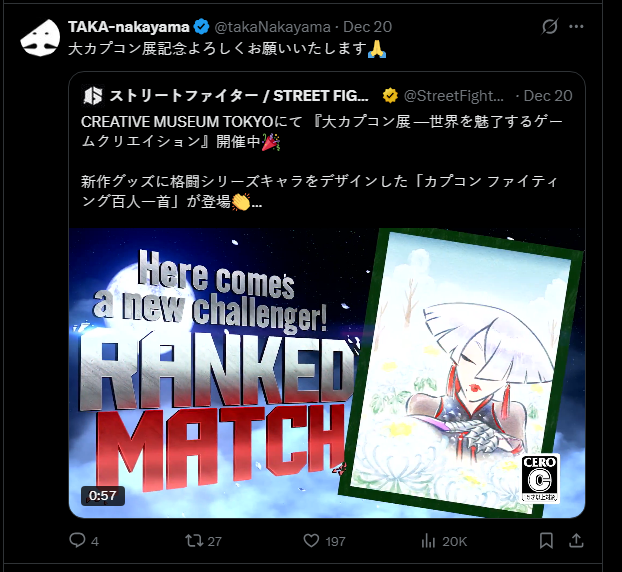Repost the tweet using the retweet icon
This screenshot has width=622, height=572.
(194, 540)
